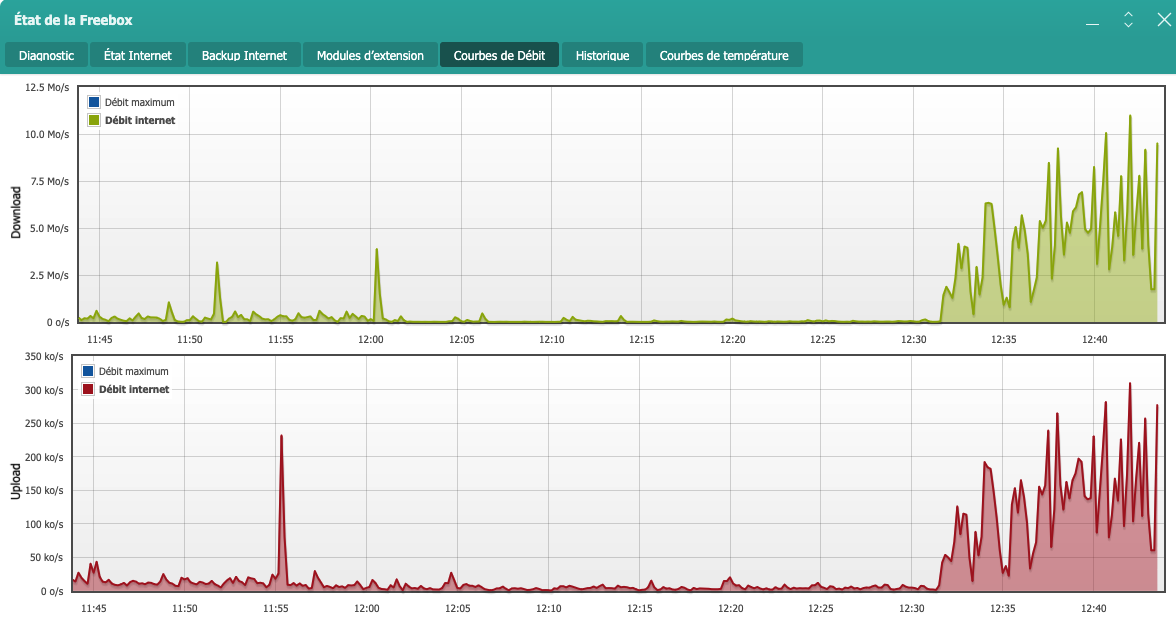The width and height of the screenshot is (1176, 626).
Task: Click the blue Download Débit maximum swatch
Action: [94, 102]
